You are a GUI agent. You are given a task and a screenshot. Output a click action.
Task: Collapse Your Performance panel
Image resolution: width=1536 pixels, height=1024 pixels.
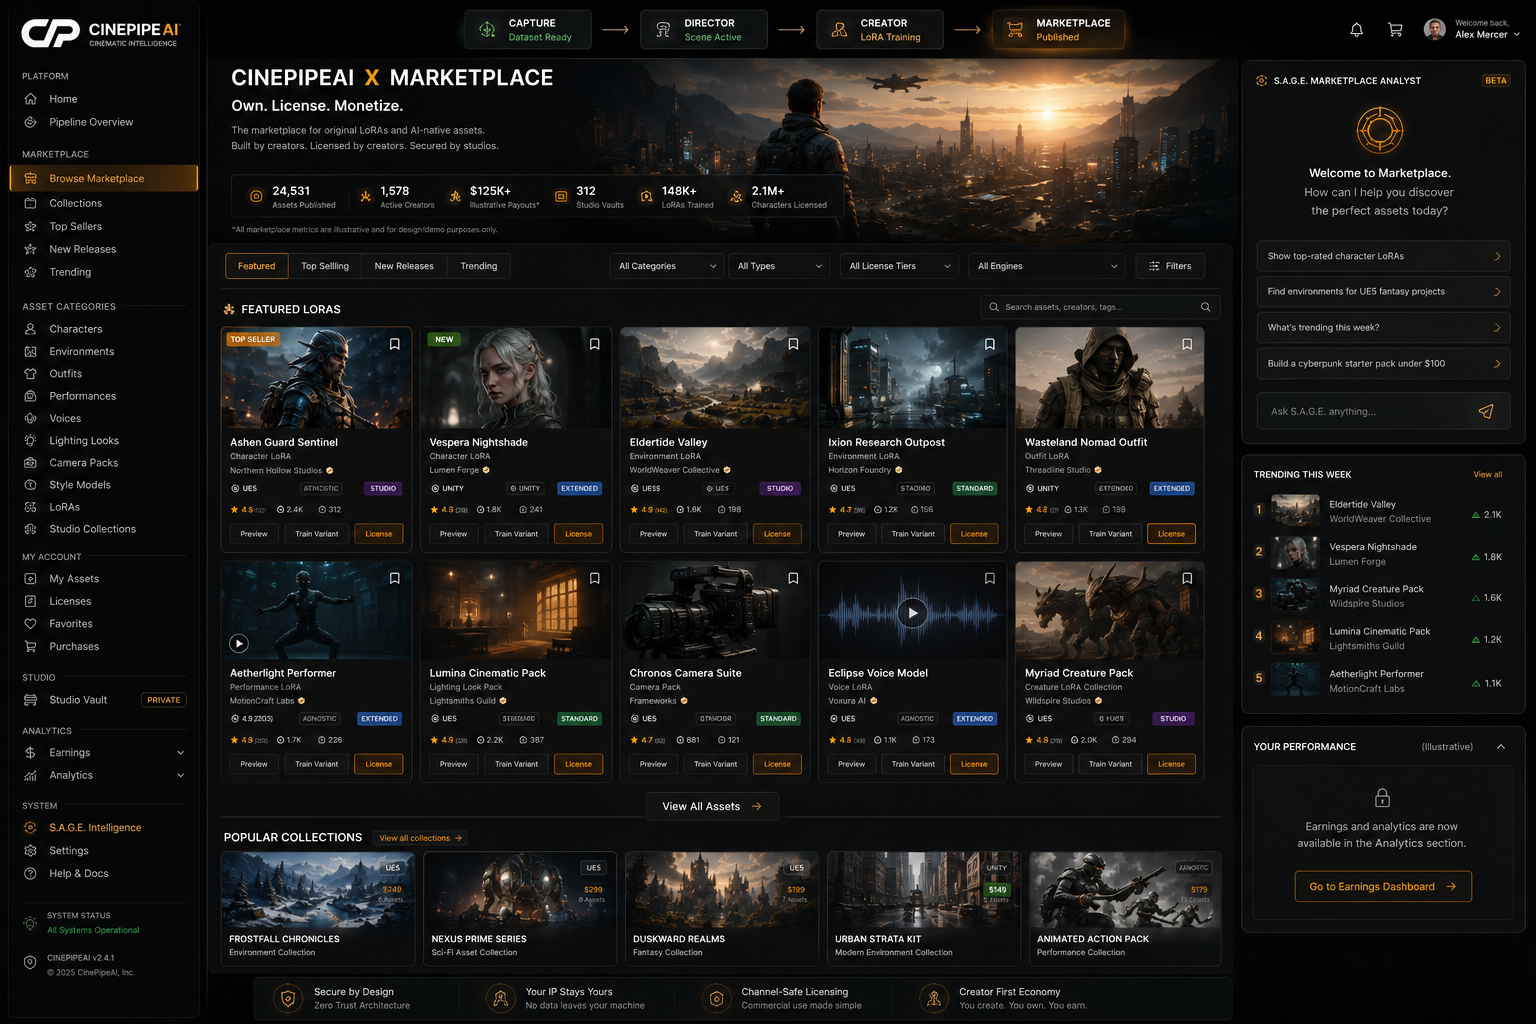[x=1501, y=747]
